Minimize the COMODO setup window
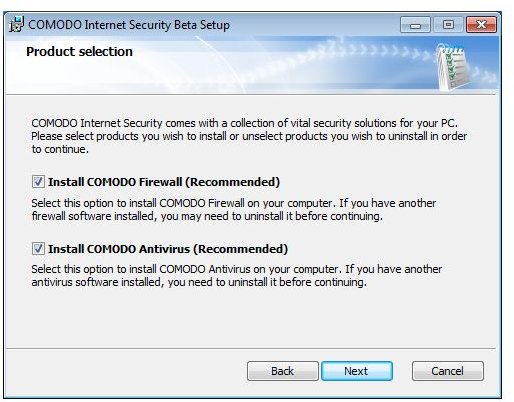This screenshot has height=402, width=514. 415,25
